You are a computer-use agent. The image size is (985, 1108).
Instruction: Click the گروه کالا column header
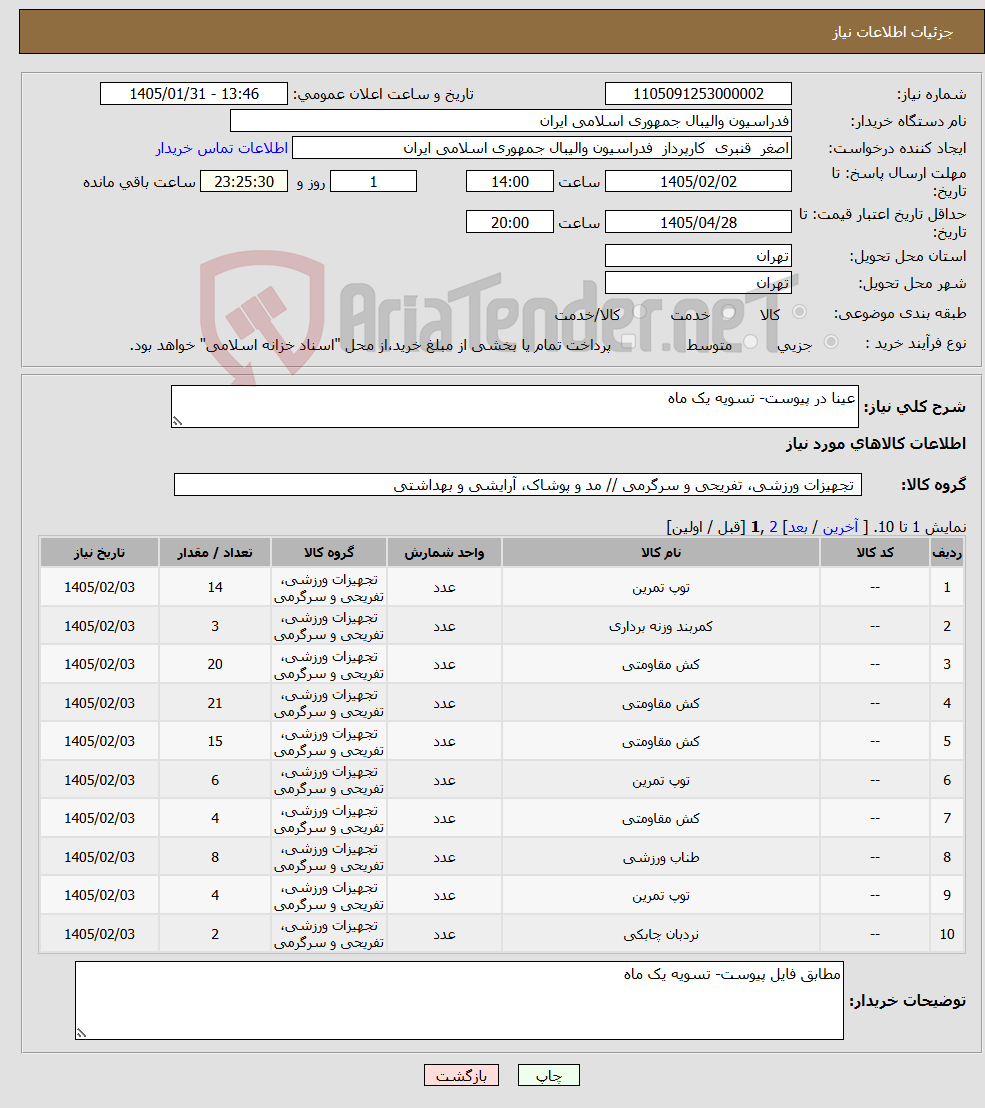click(329, 553)
